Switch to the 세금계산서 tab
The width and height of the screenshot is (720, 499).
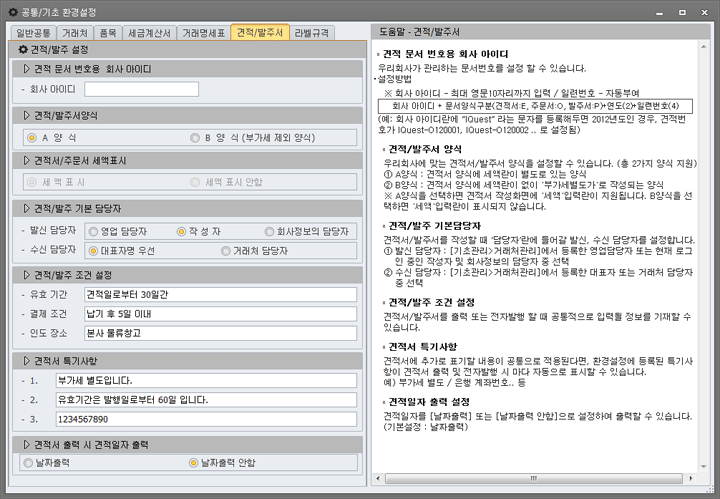[149, 33]
